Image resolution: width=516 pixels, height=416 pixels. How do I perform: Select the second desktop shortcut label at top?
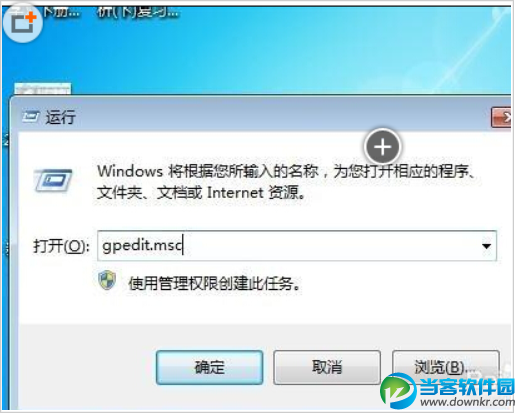pos(138,13)
